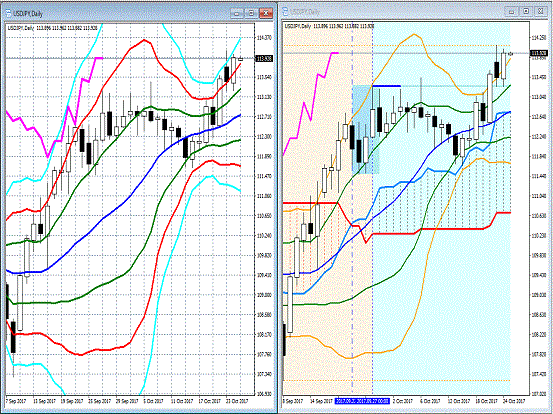
Task: Minimize the left USDJPY chart window
Action: click(237, 13)
